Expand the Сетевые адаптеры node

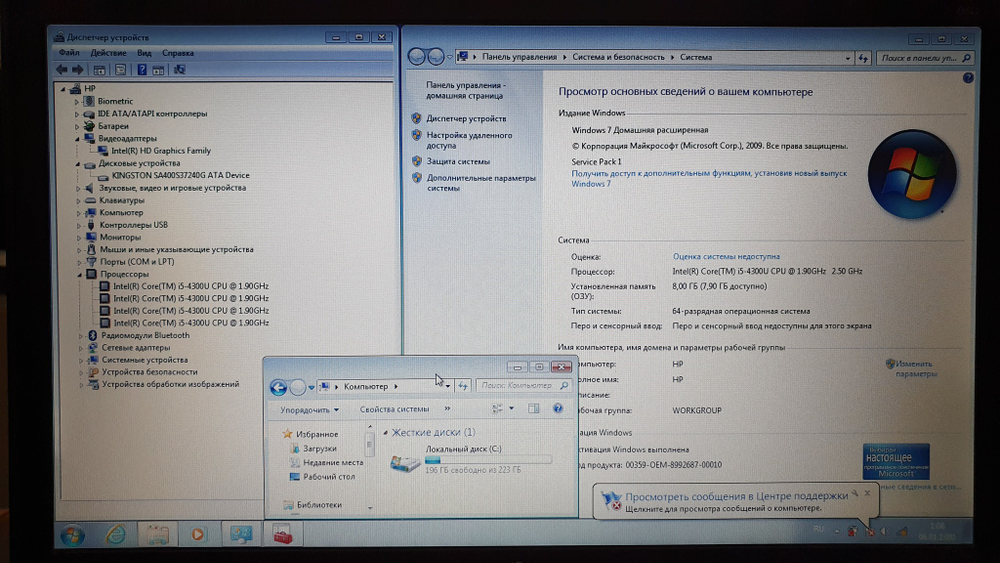(x=81, y=348)
